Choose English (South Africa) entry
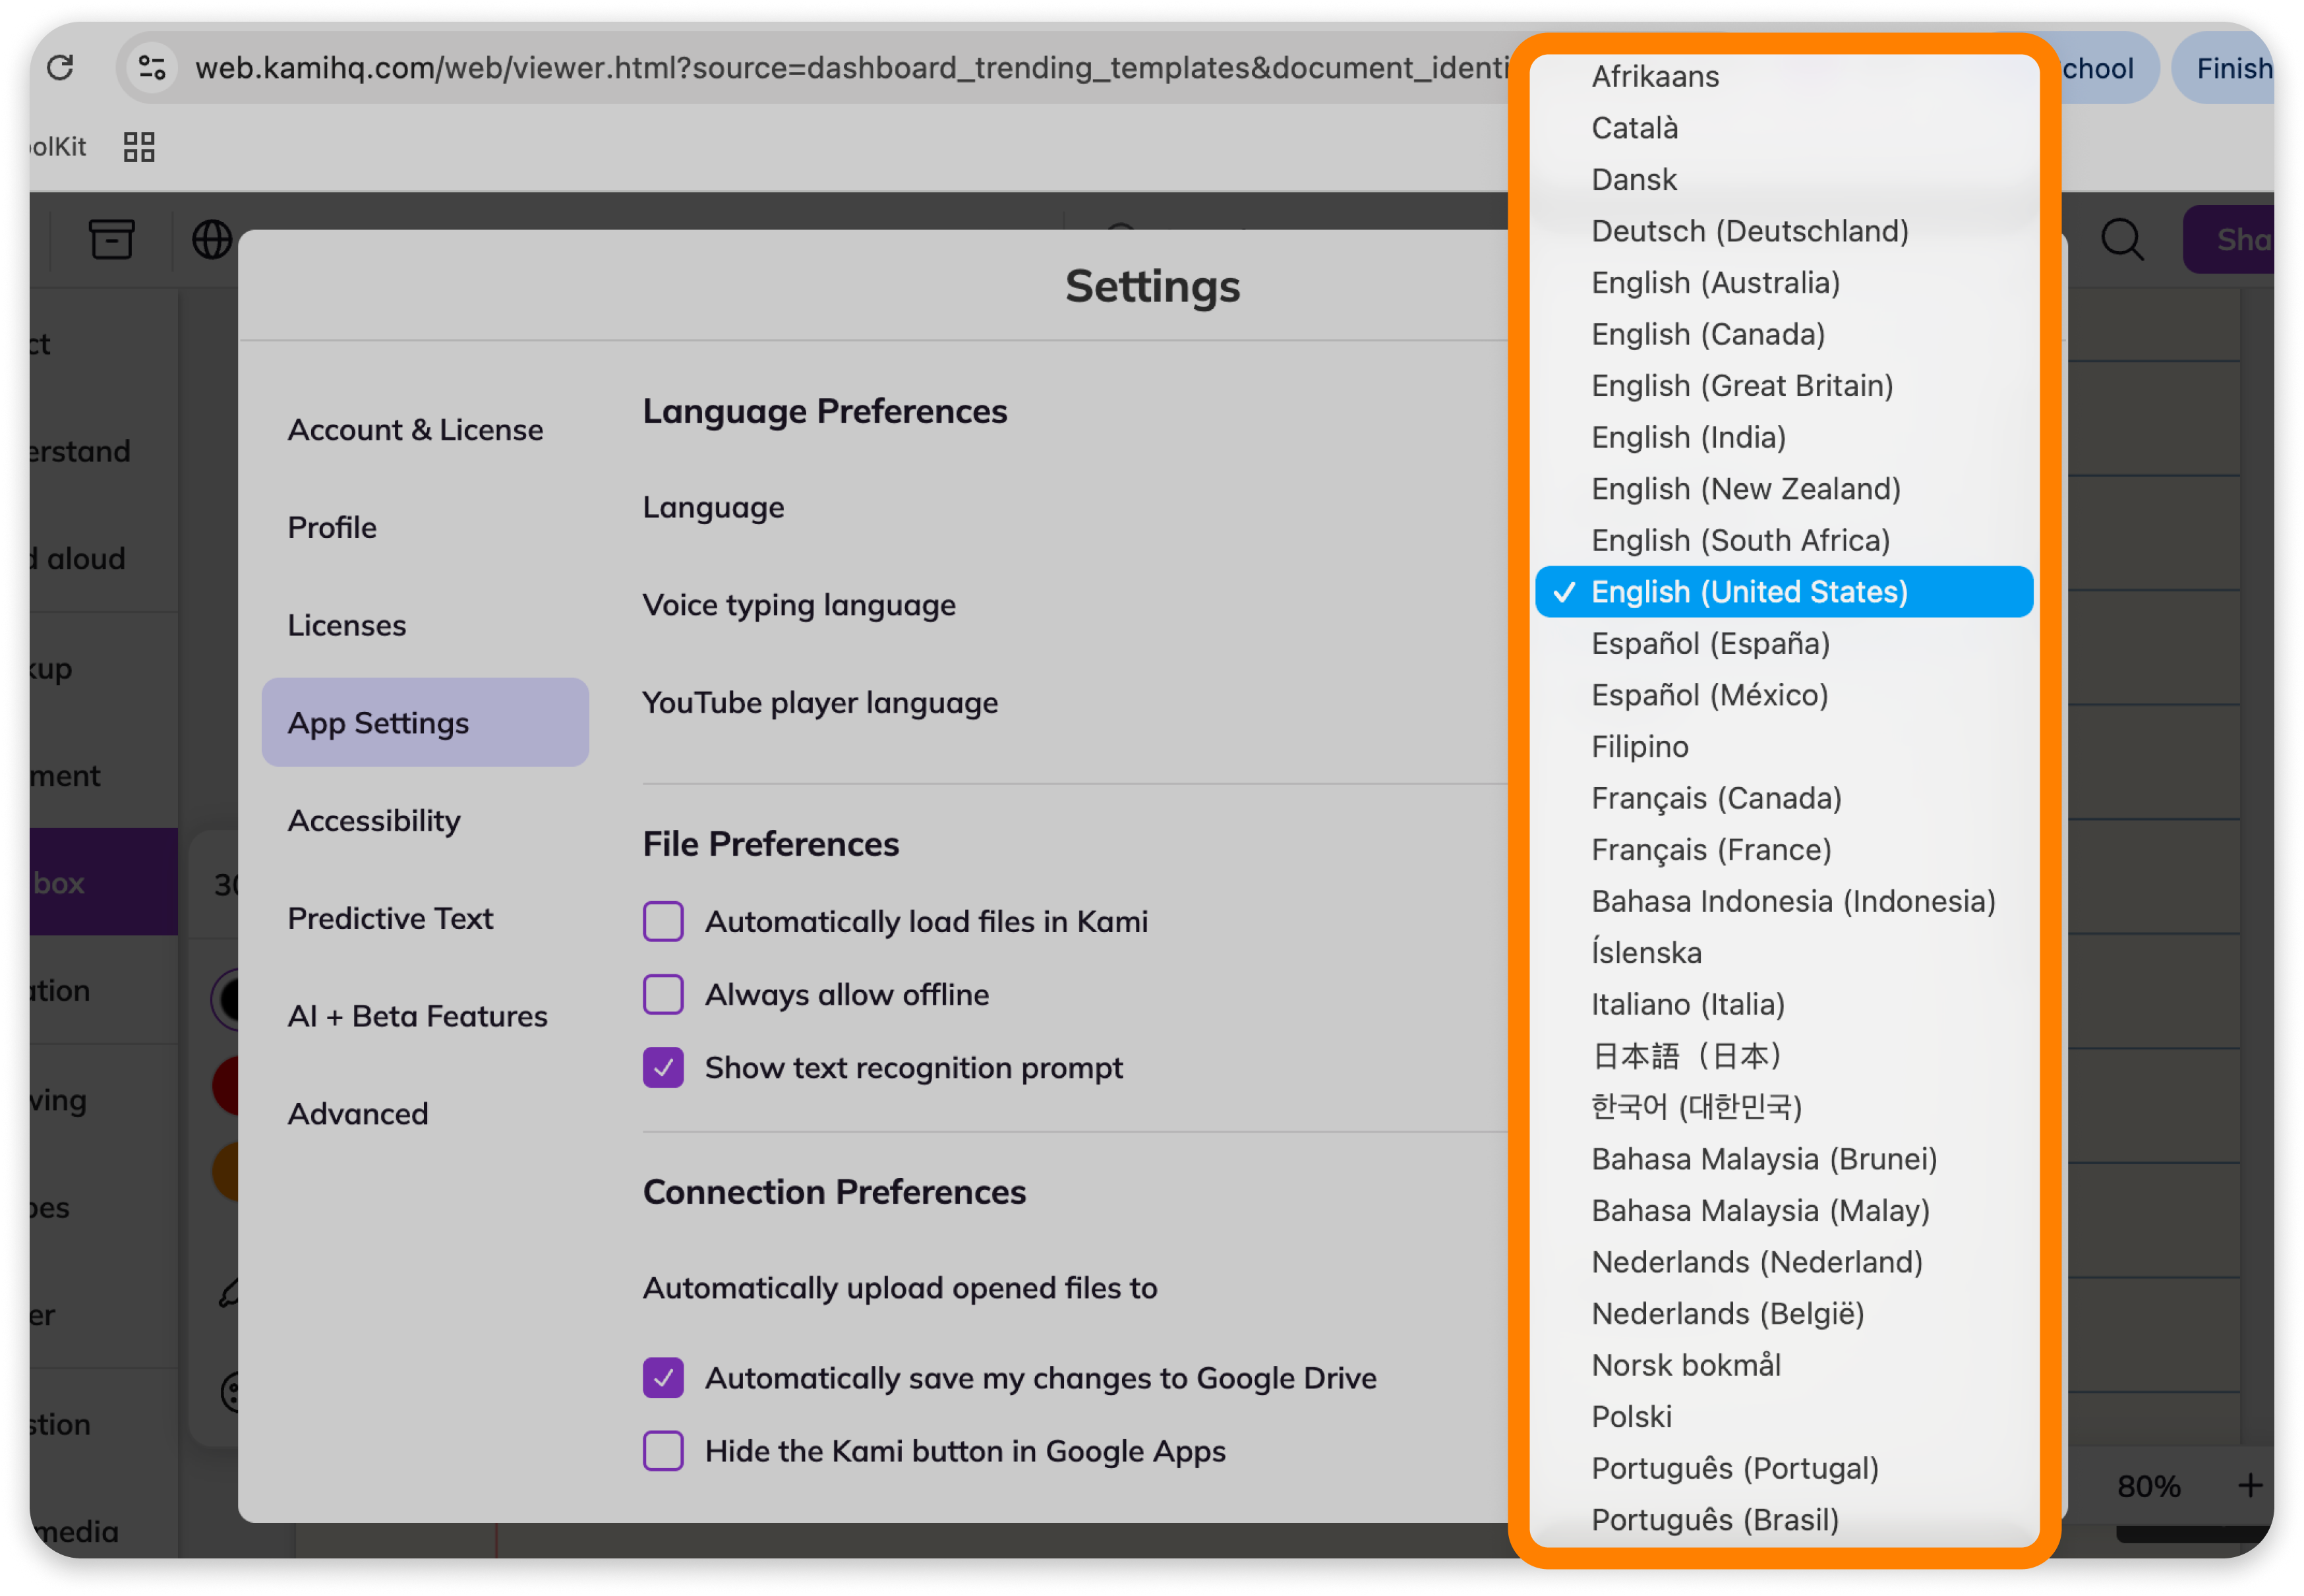 click(x=1784, y=540)
